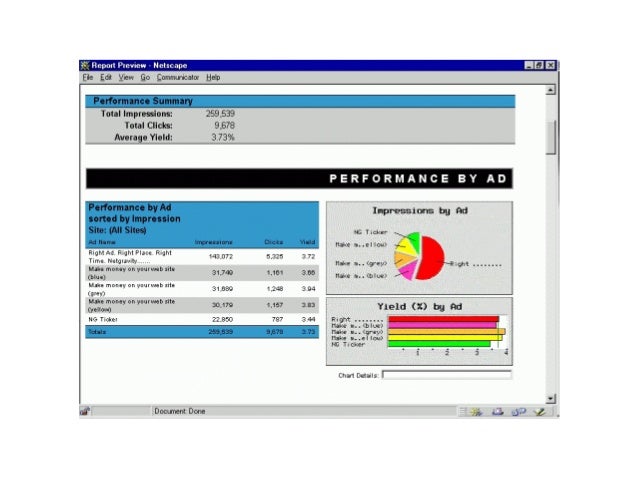This screenshot has width=638, height=479.
Task: Click the orange grey-ad yield bar
Action: [446, 332]
